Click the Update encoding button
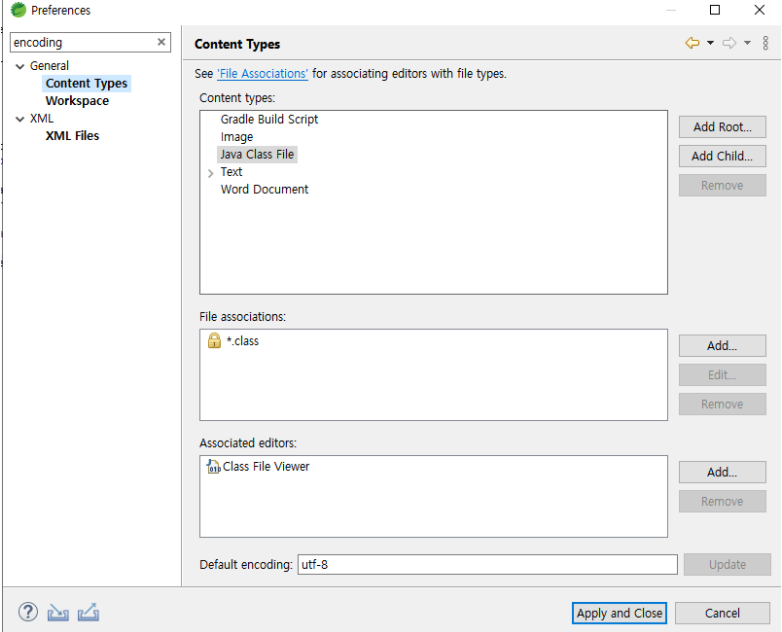Screen dimensions: 782x632 (727, 564)
